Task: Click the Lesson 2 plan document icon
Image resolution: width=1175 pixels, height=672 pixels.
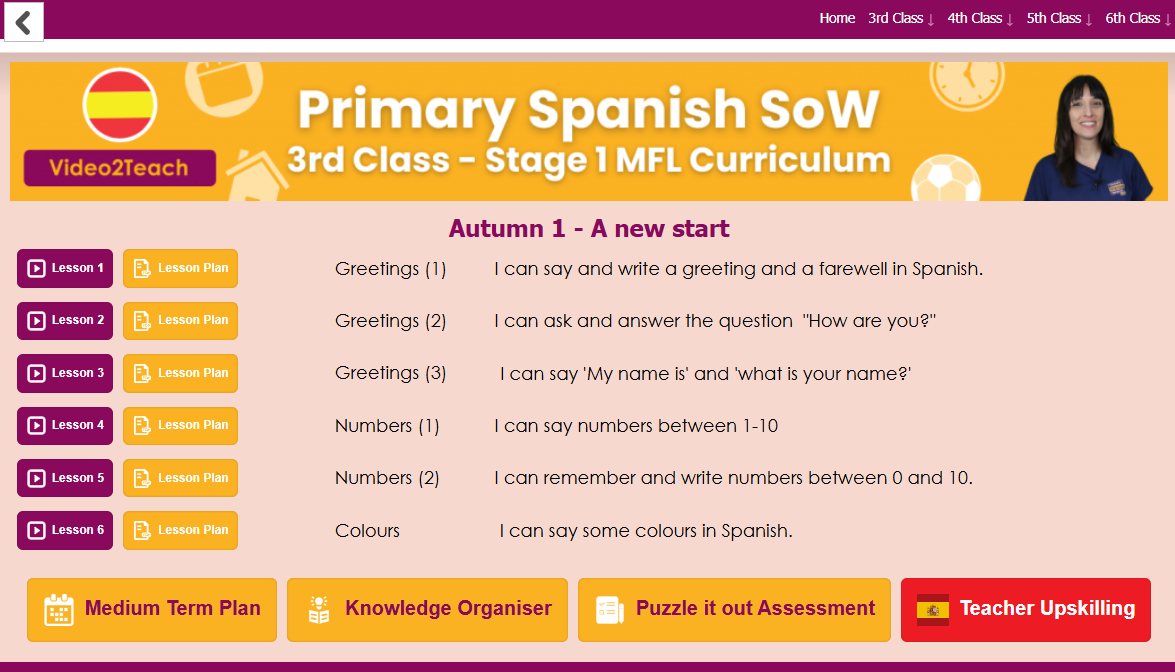Action: (x=142, y=321)
